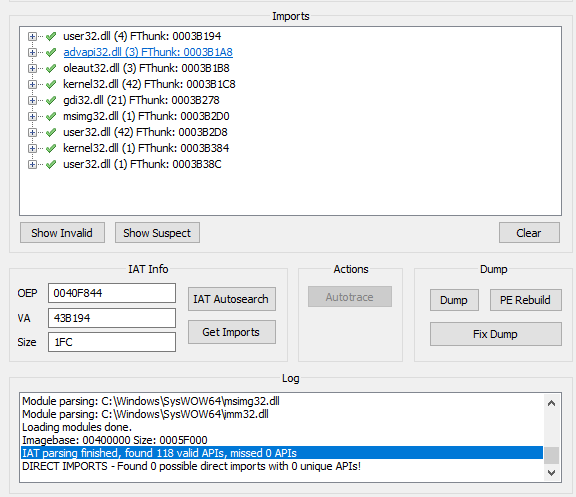Click green checkmark beside oleaut32.dll entry
The height and width of the screenshot is (497, 576).
click(51, 68)
